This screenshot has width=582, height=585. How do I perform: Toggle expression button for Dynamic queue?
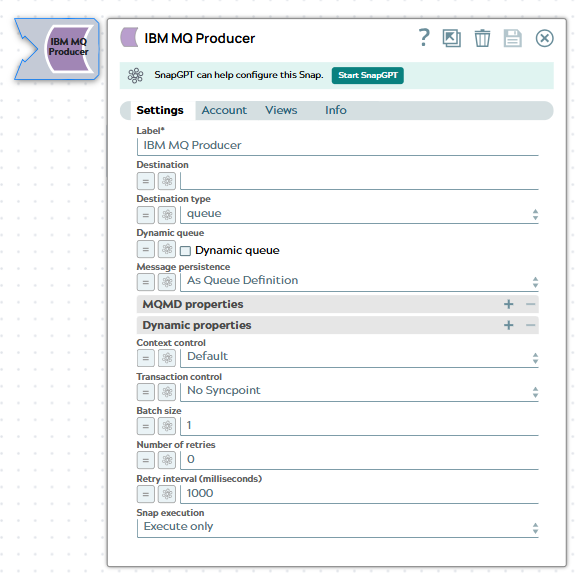point(146,249)
